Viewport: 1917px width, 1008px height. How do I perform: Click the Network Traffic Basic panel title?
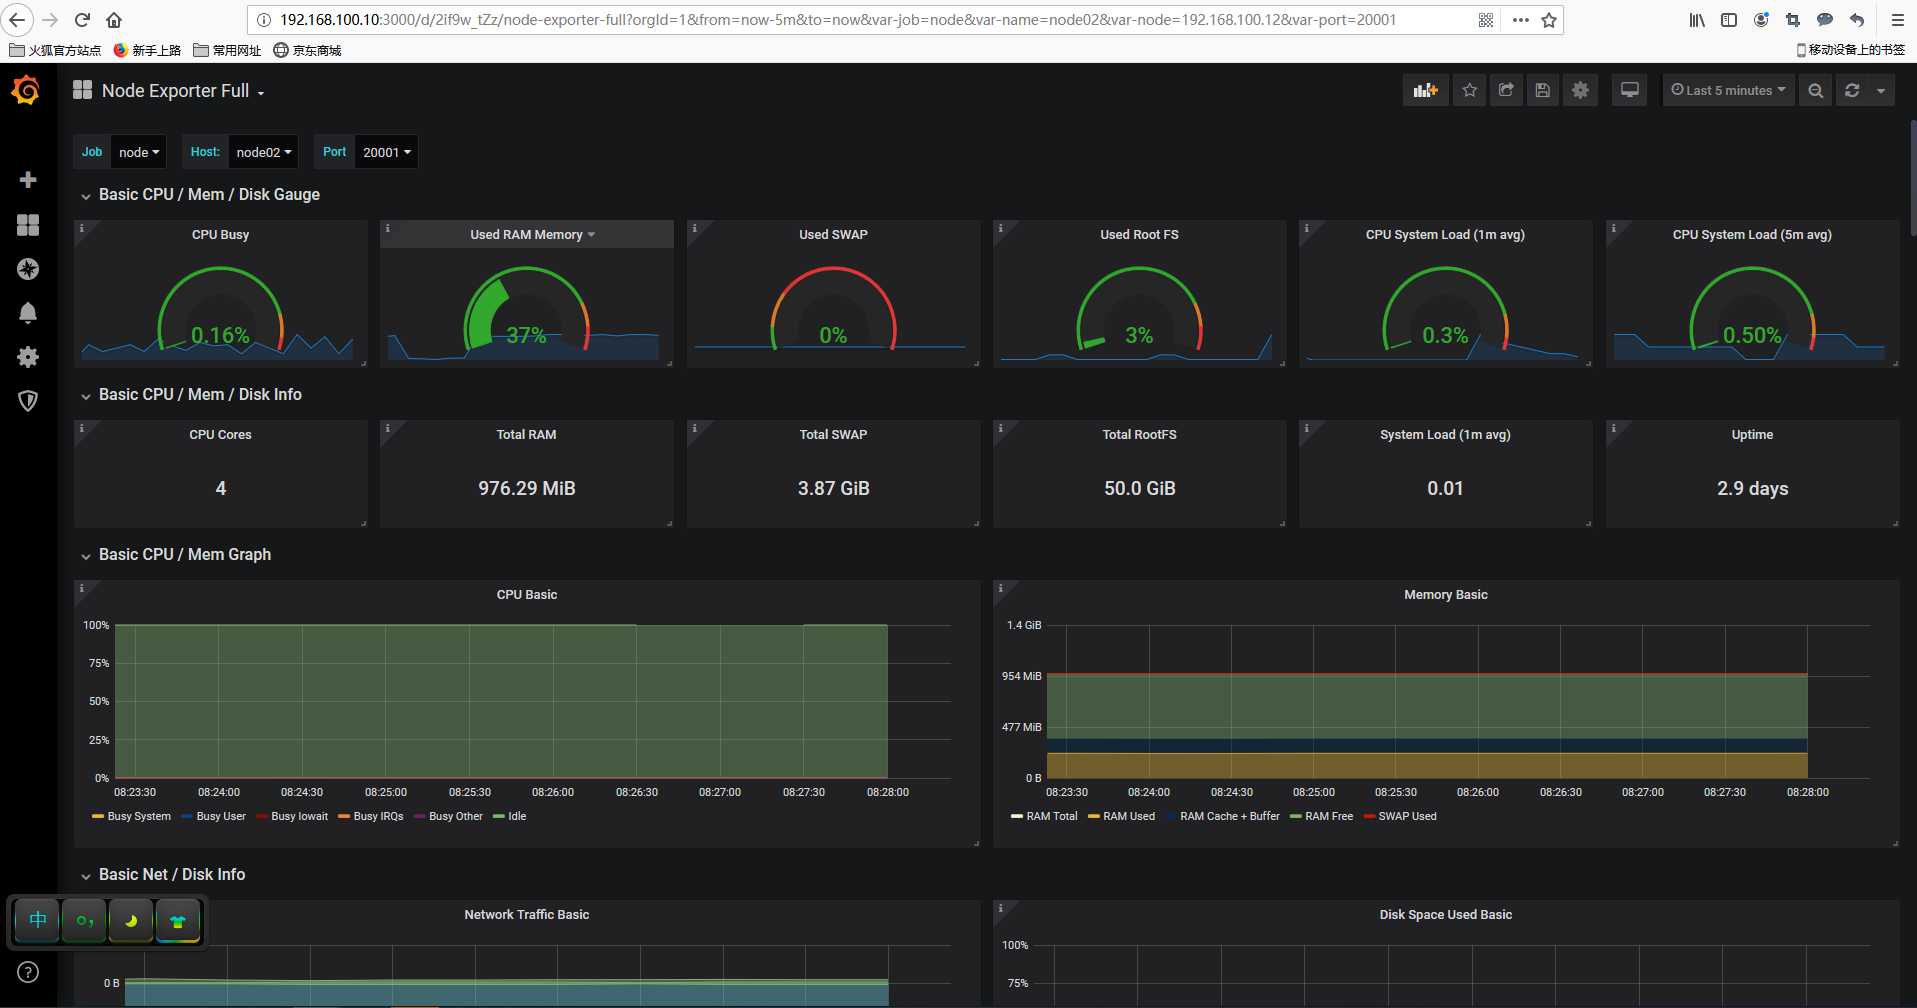527,915
